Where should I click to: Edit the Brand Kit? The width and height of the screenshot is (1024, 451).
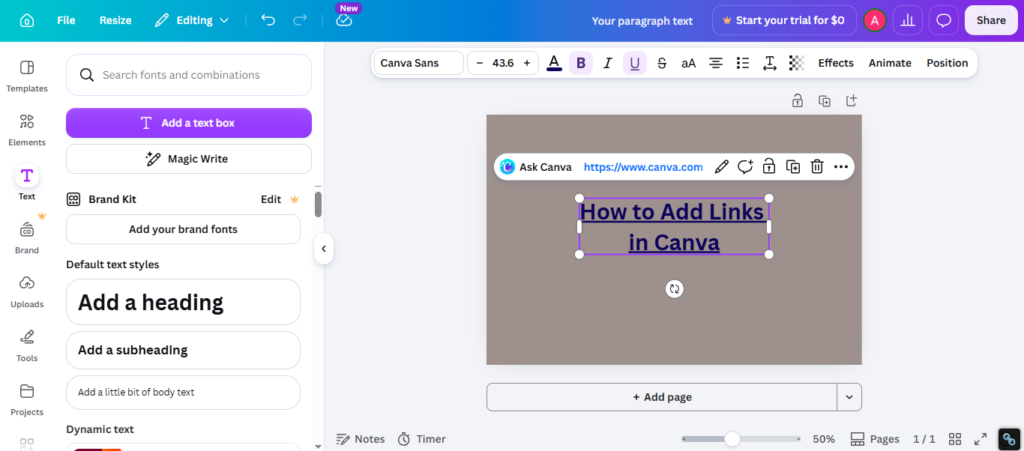pyautogui.click(x=271, y=200)
